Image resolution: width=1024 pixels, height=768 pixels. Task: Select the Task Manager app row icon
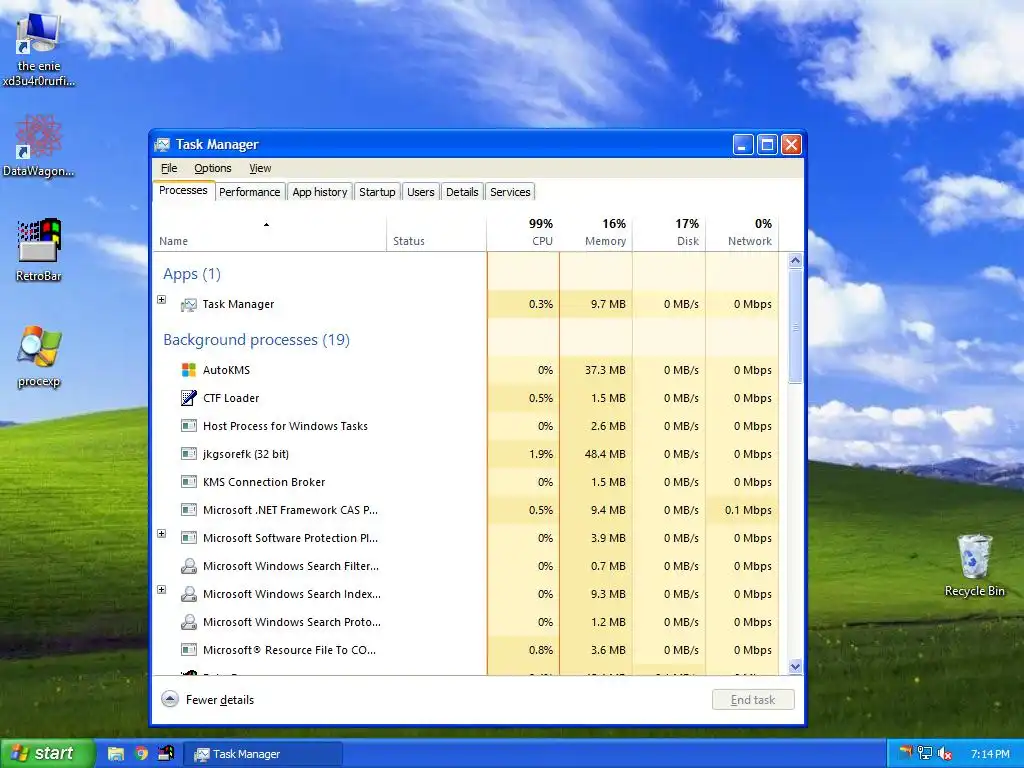(x=189, y=304)
